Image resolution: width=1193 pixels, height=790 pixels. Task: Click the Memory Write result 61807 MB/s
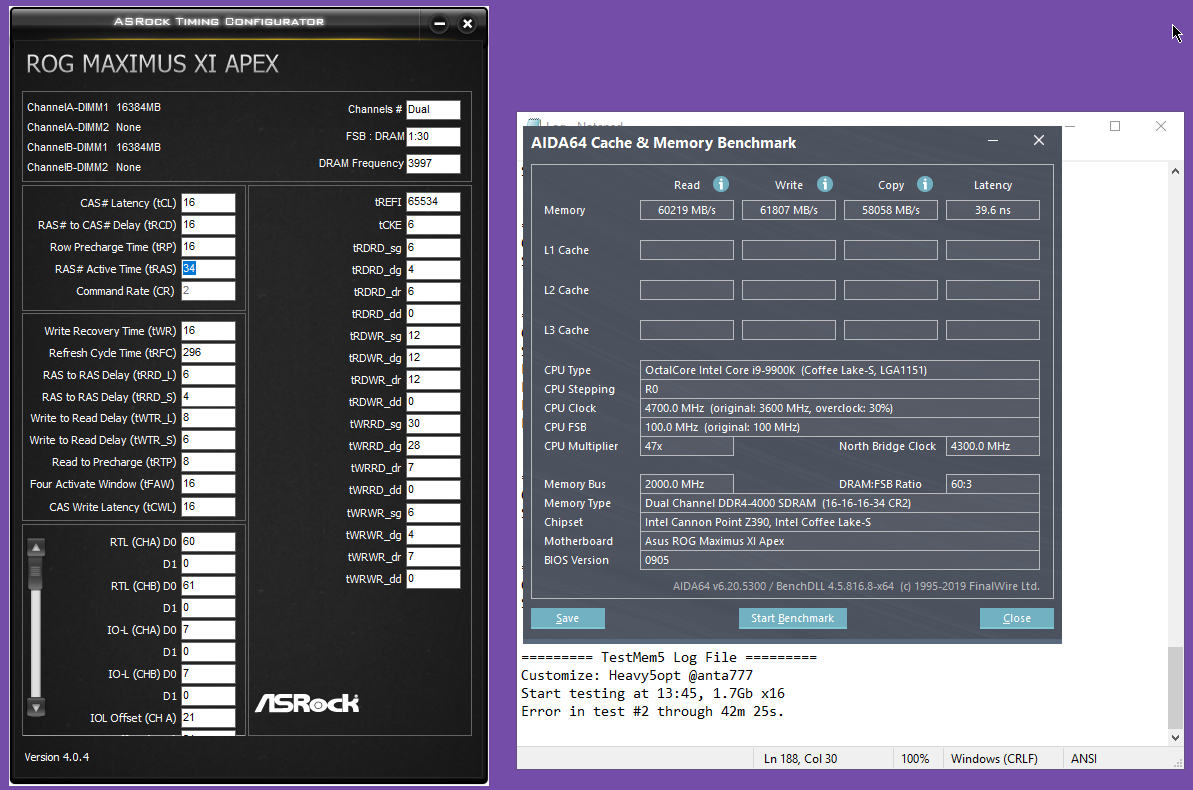789,210
